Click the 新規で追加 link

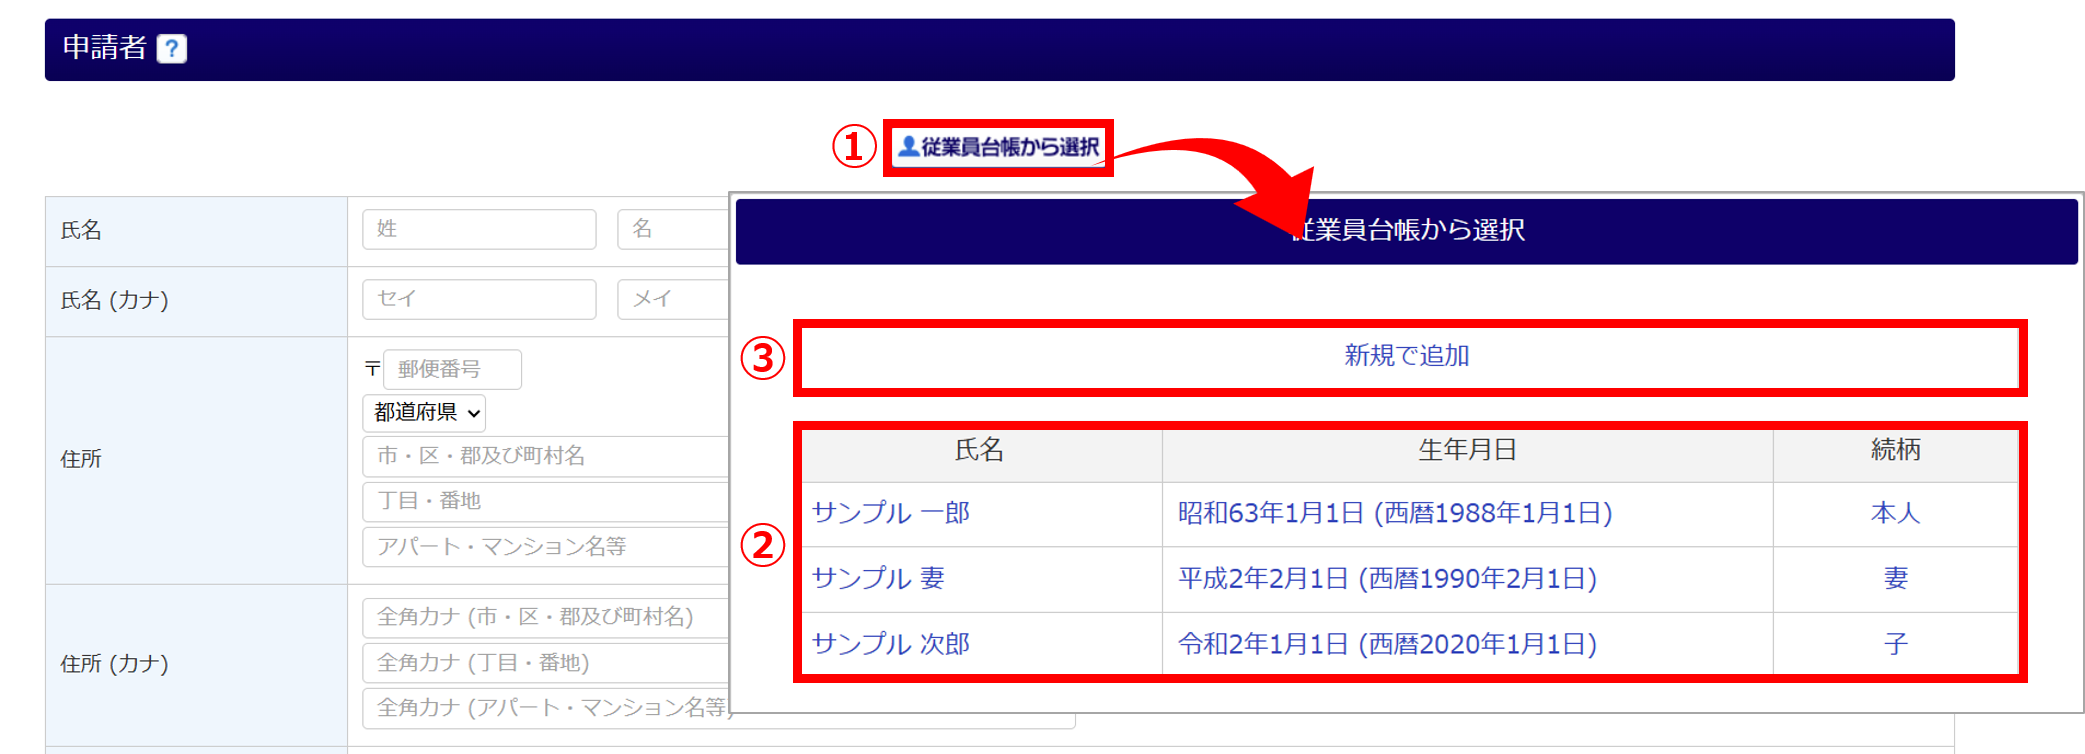point(1406,356)
